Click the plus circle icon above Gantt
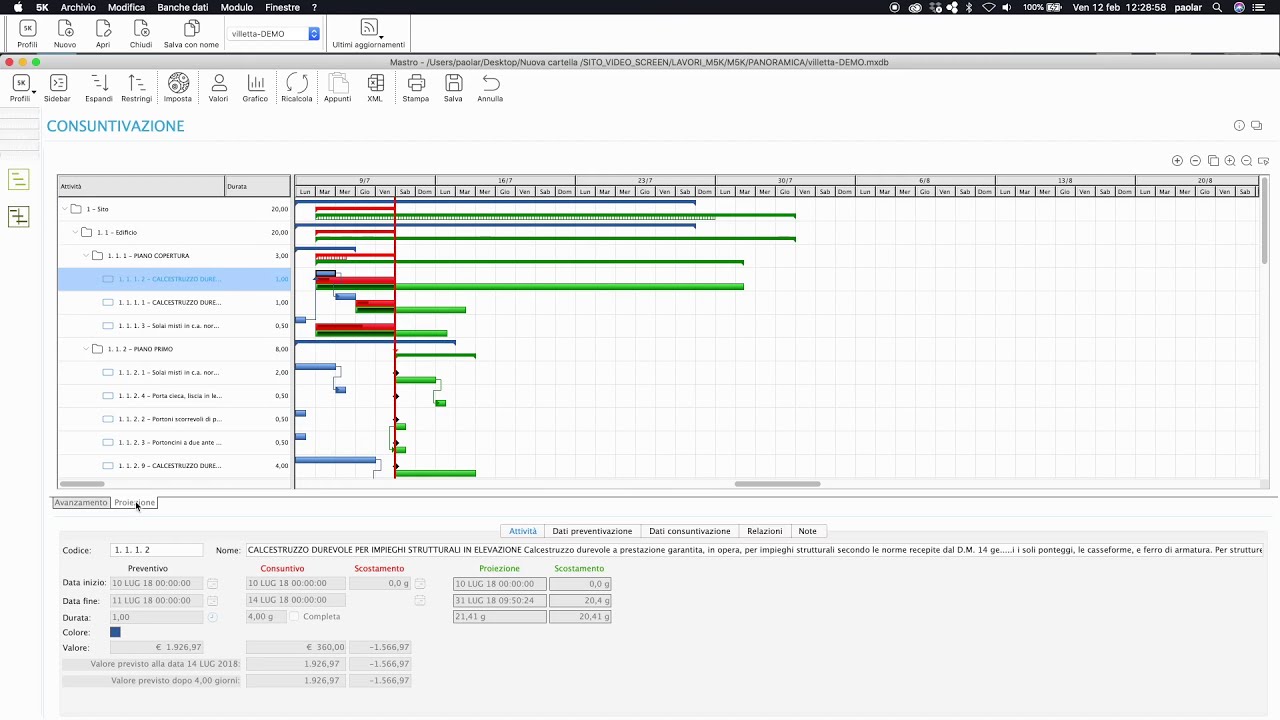Viewport: 1280px width, 720px height. (x=1177, y=161)
